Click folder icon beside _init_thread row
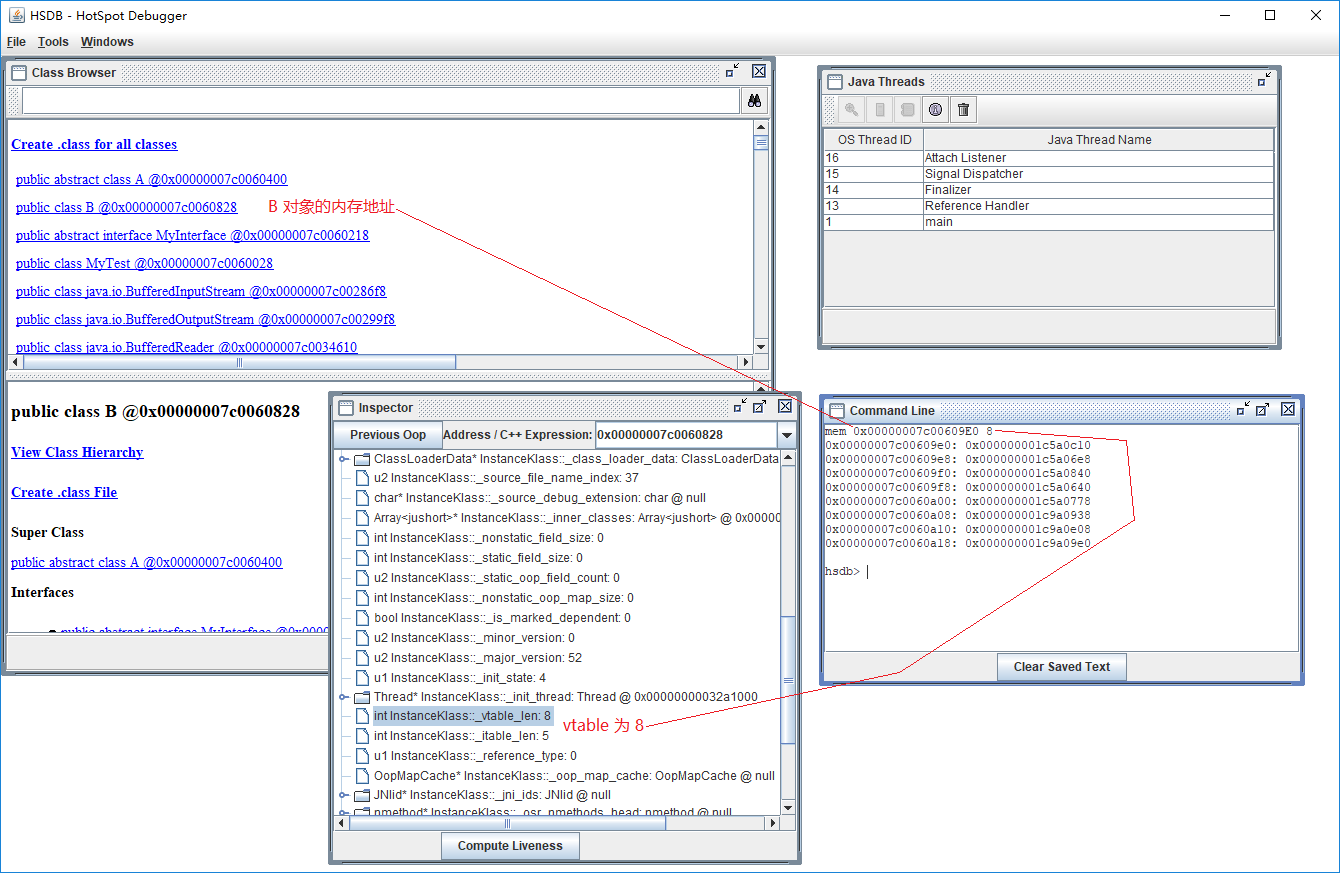 click(361, 697)
